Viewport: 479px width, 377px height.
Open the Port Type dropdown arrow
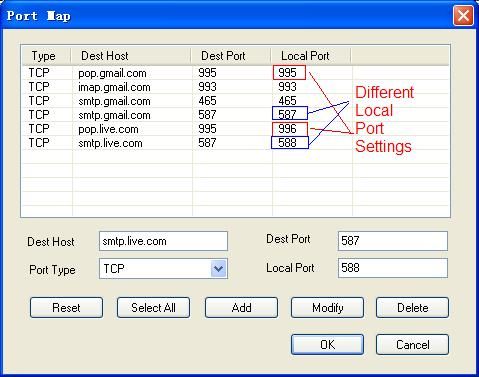219,269
